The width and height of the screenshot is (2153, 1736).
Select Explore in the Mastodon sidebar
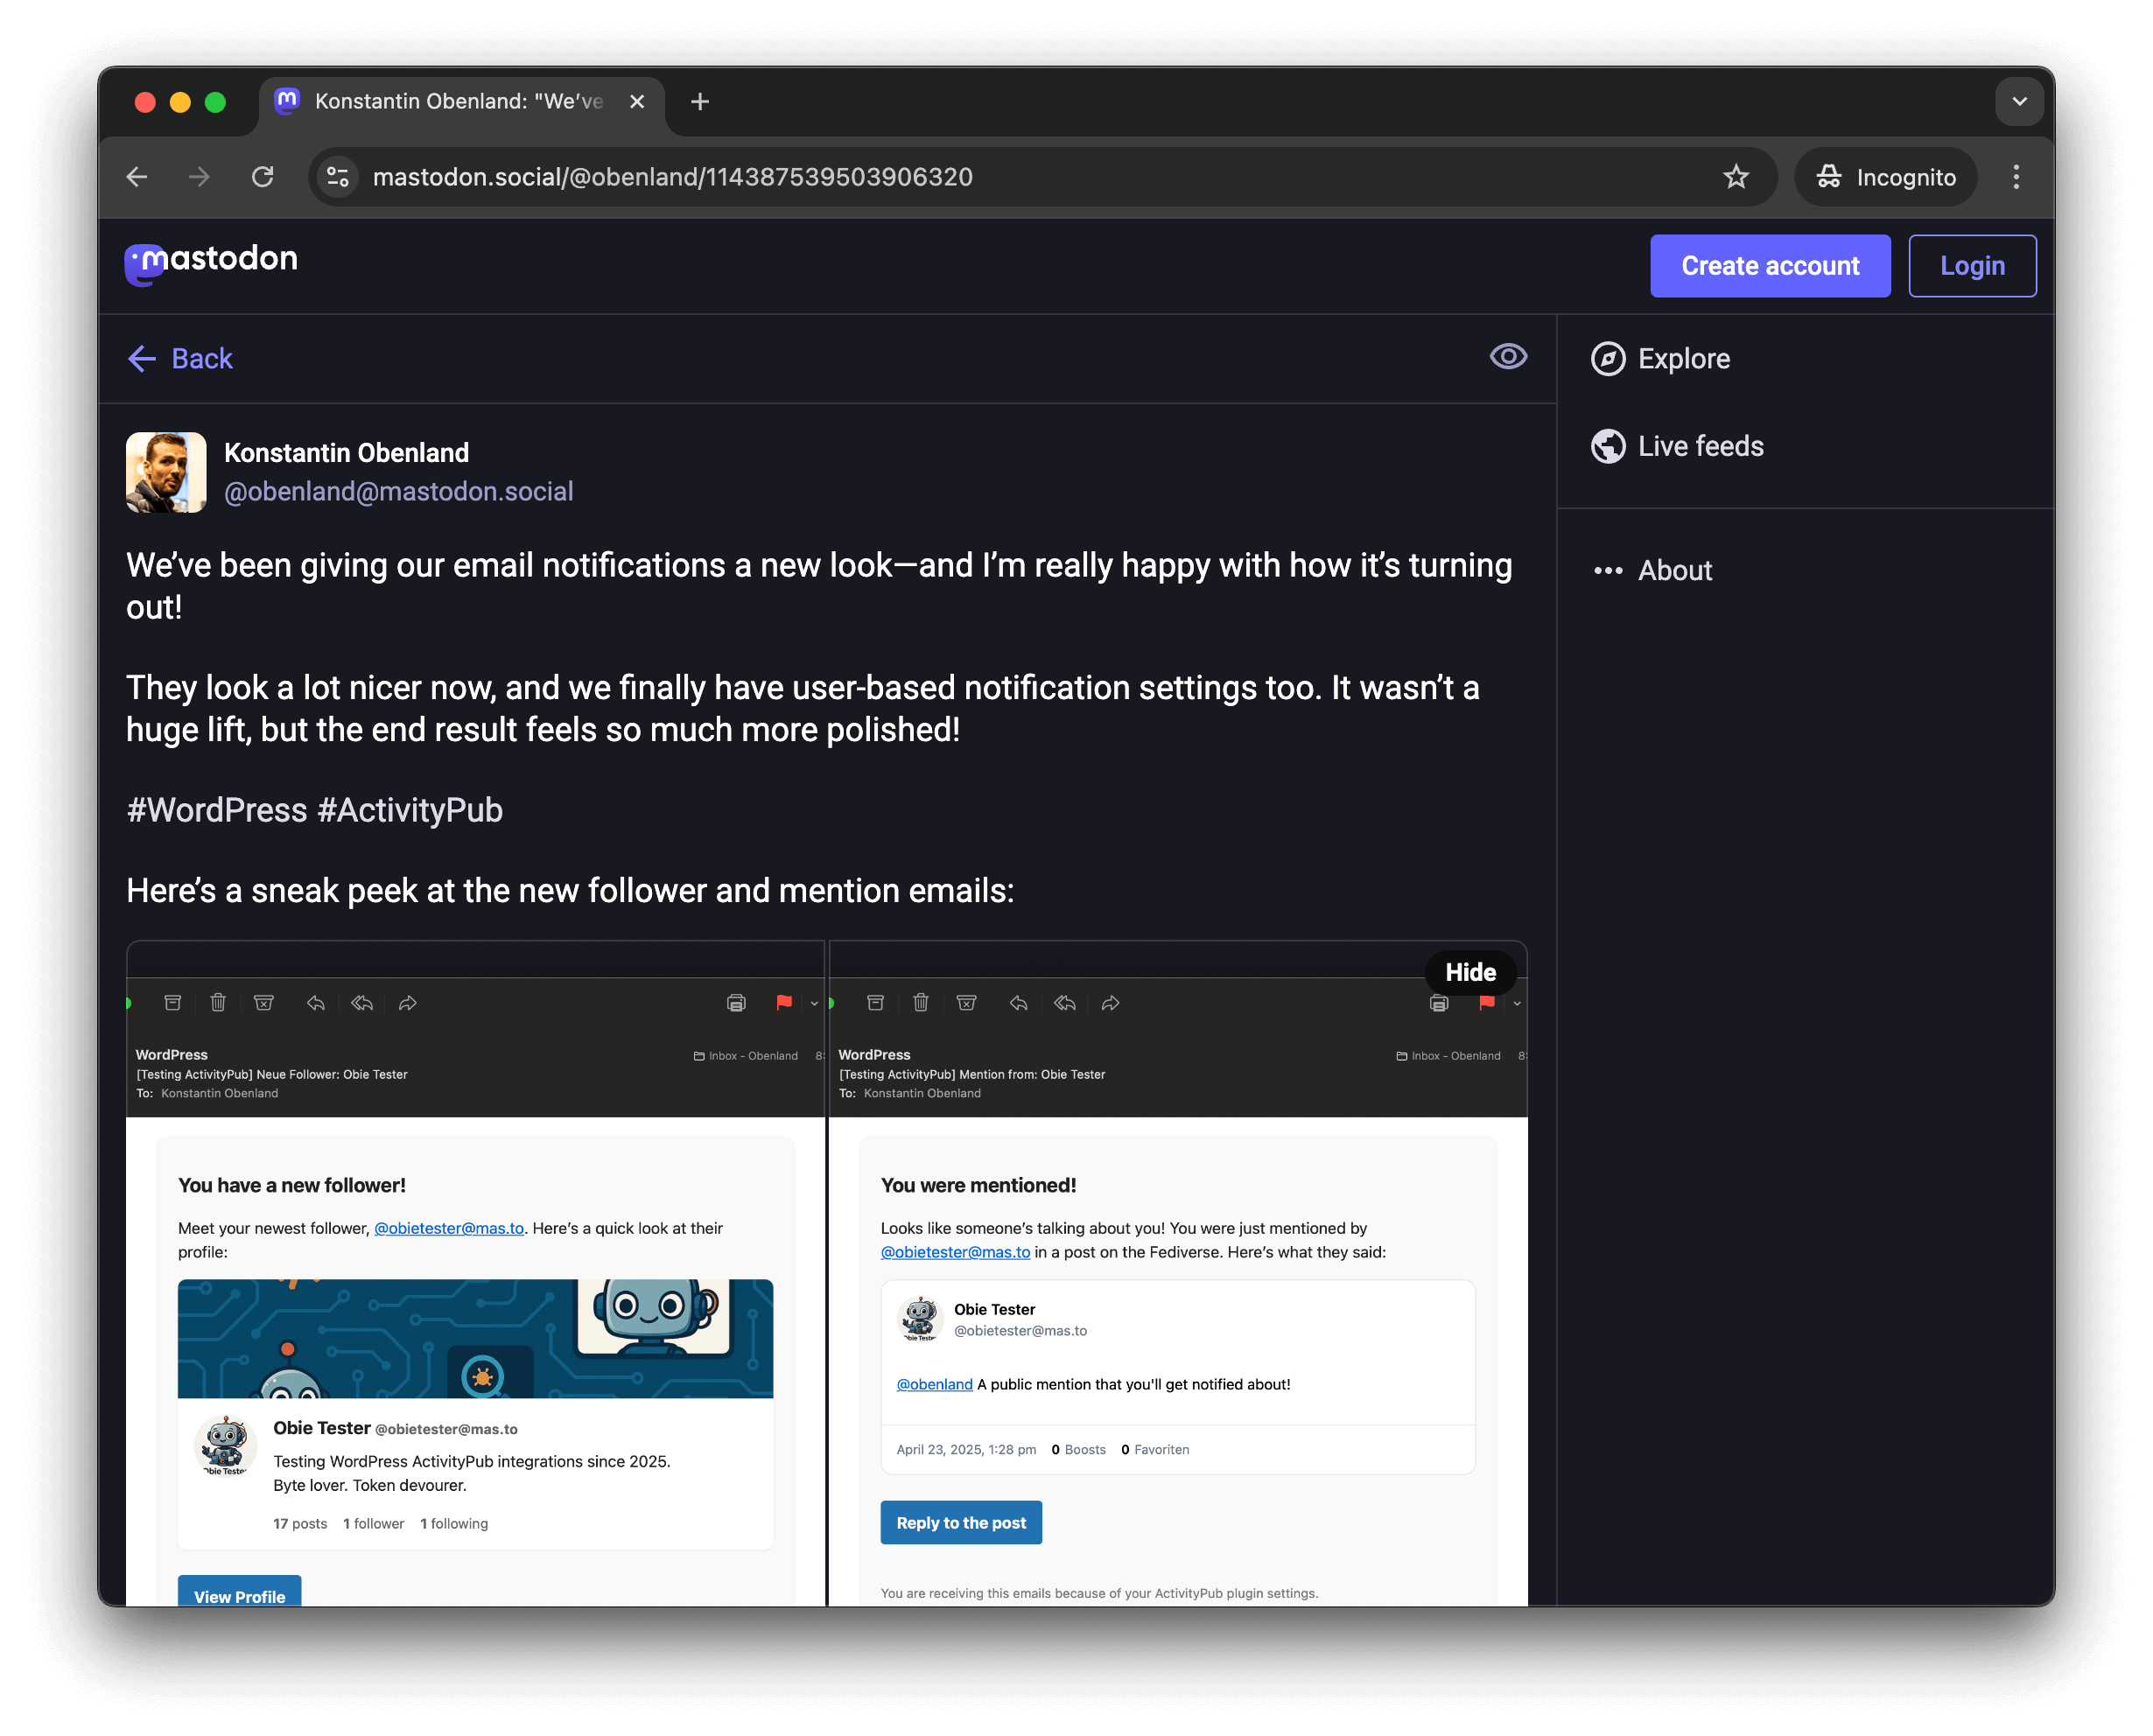pos(1686,358)
